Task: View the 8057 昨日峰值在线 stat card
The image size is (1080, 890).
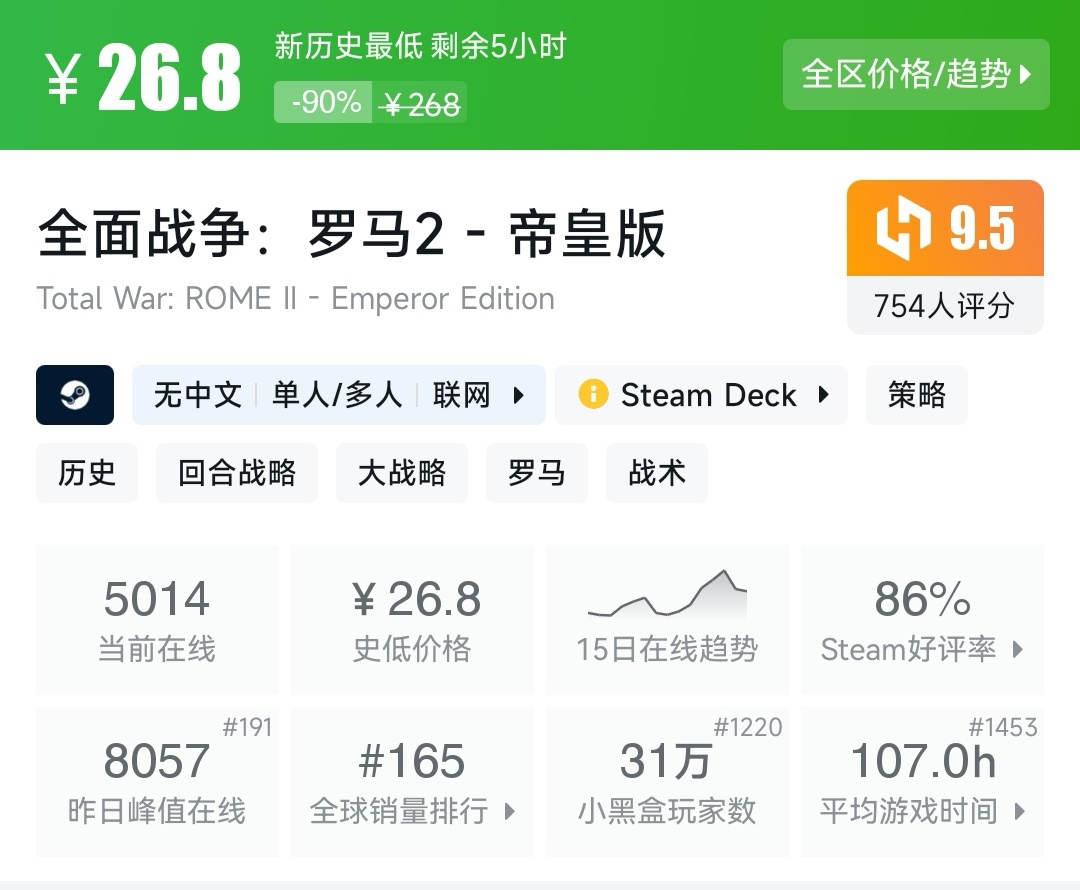Action: [x=157, y=781]
